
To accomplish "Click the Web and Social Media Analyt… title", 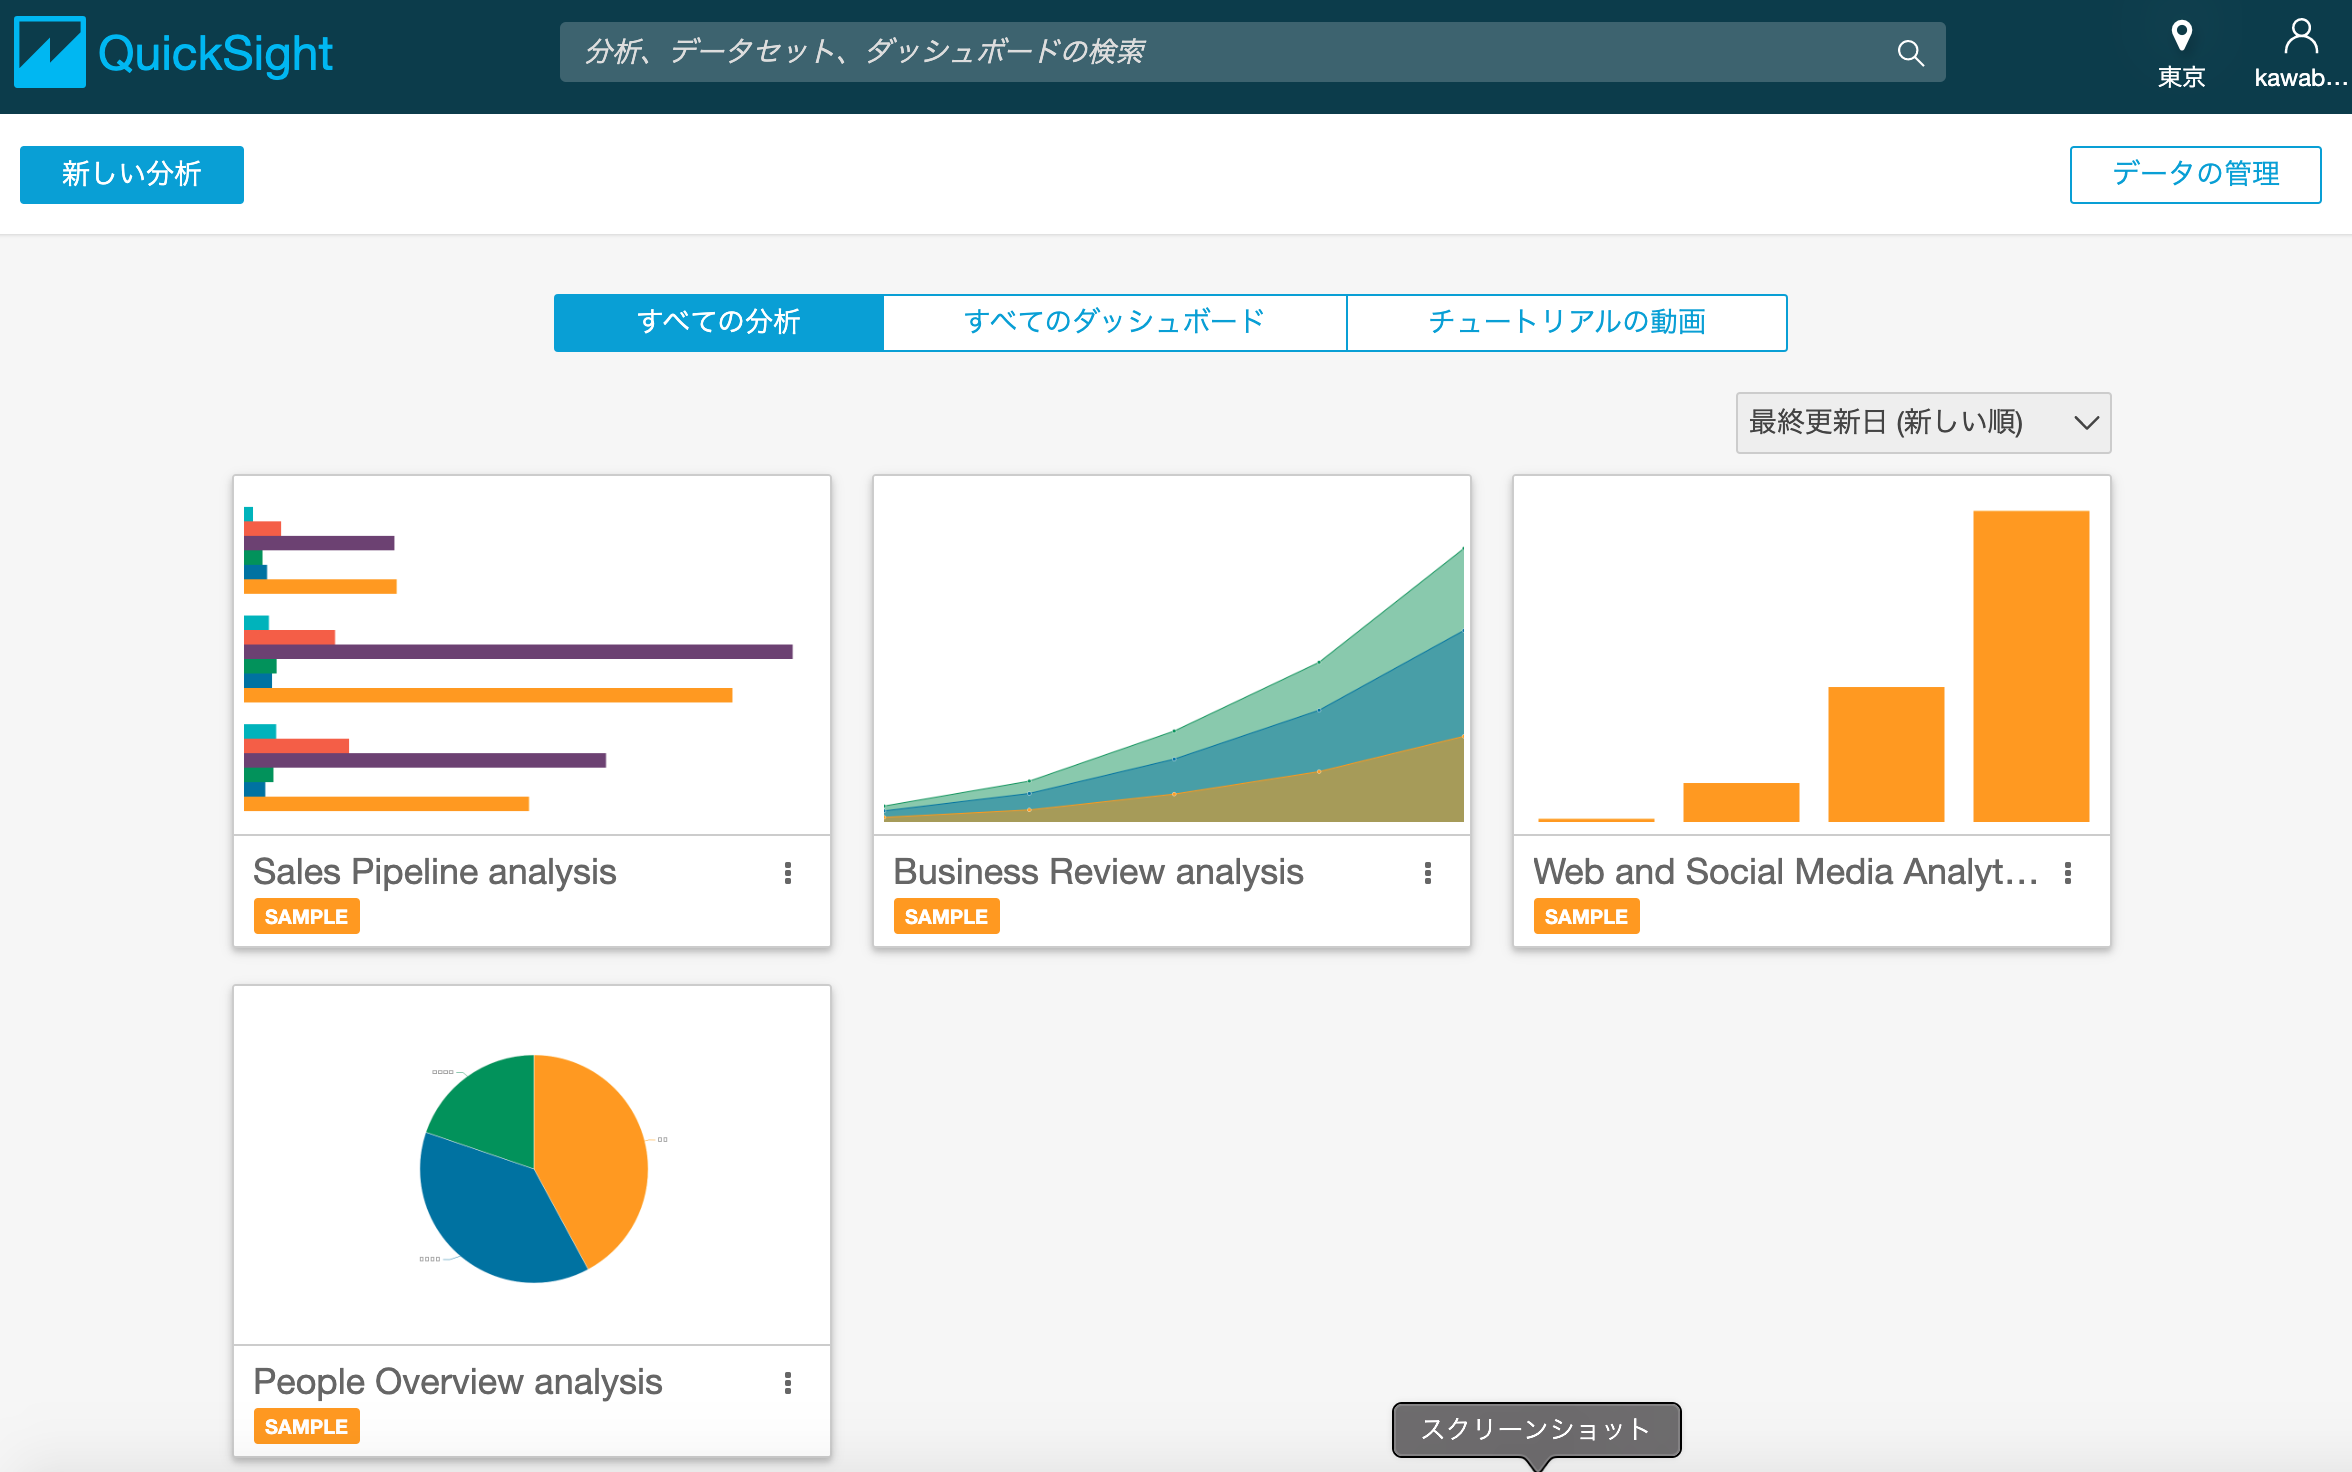I will point(1786,872).
